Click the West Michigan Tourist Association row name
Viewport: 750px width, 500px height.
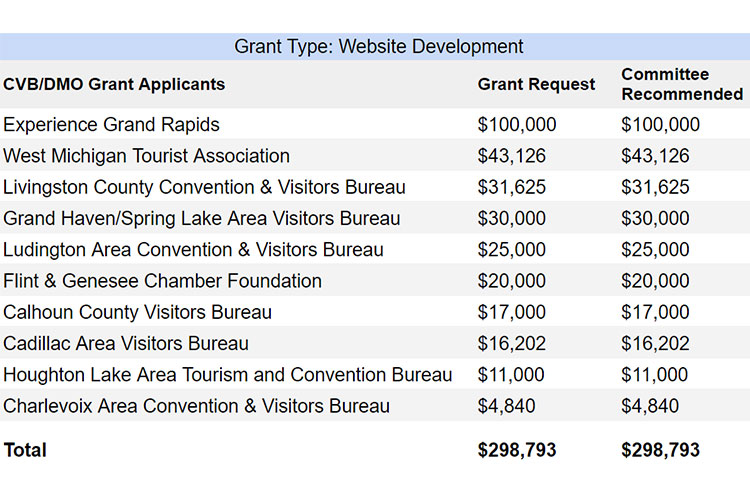click(x=147, y=156)
